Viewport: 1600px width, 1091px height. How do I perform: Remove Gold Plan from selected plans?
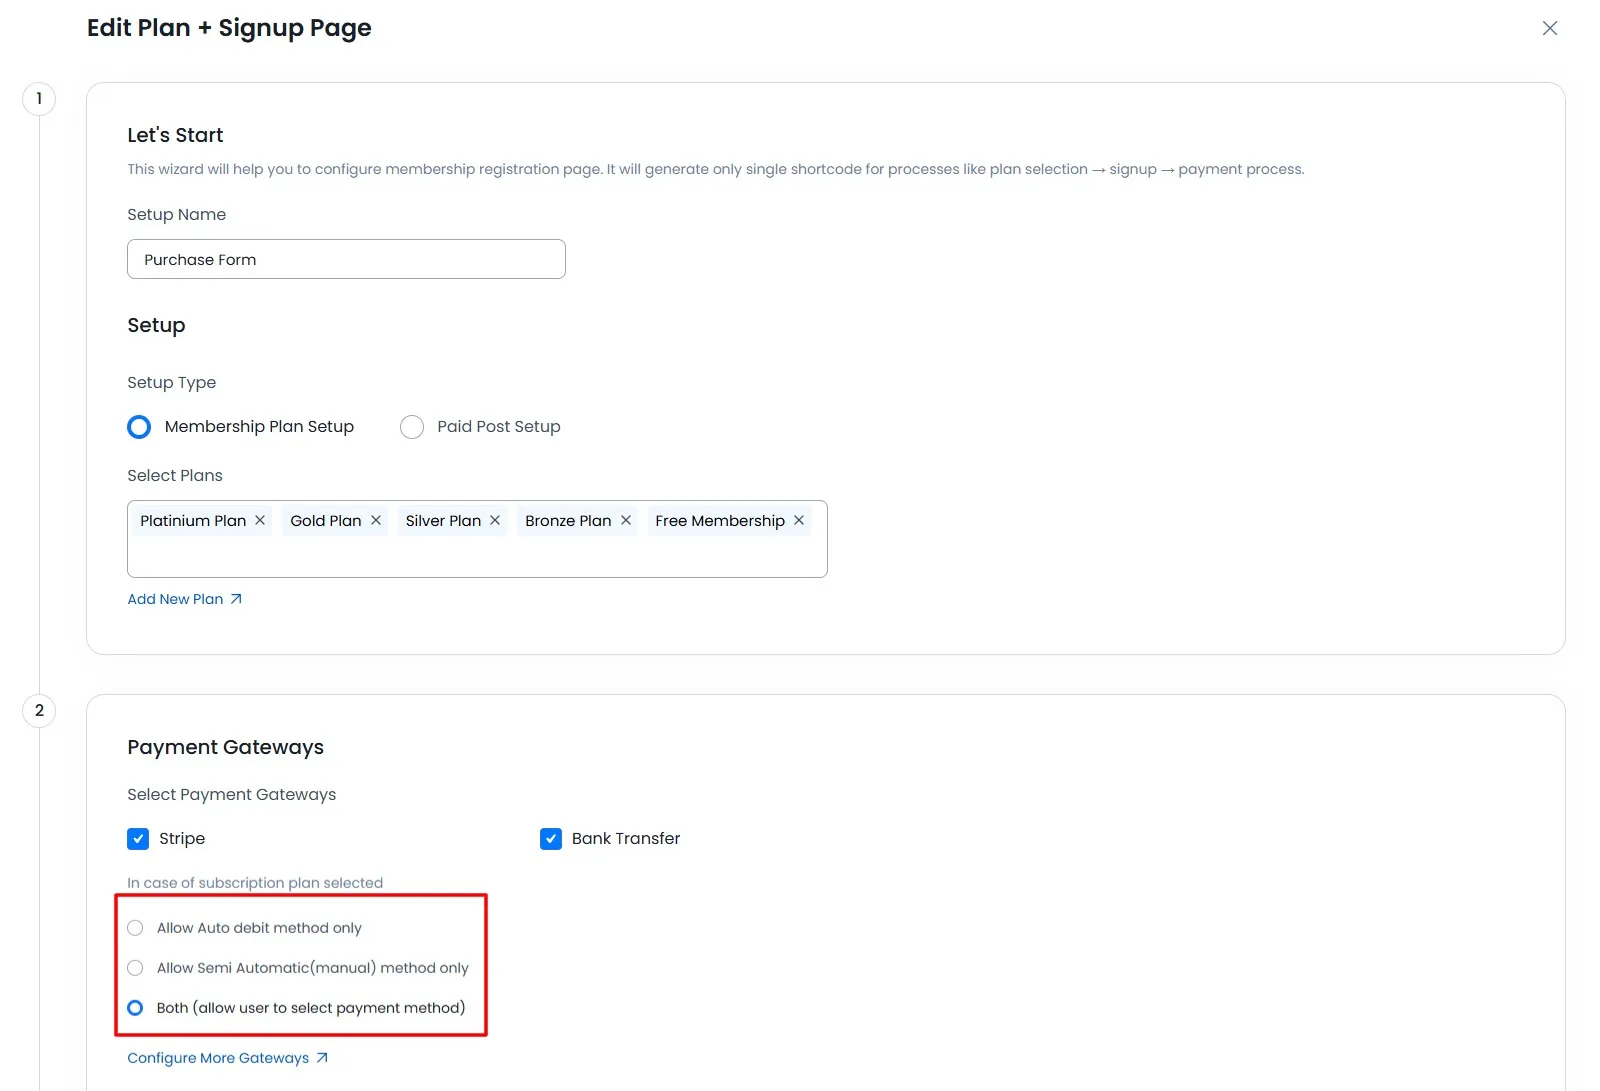(x=375, y=520)
